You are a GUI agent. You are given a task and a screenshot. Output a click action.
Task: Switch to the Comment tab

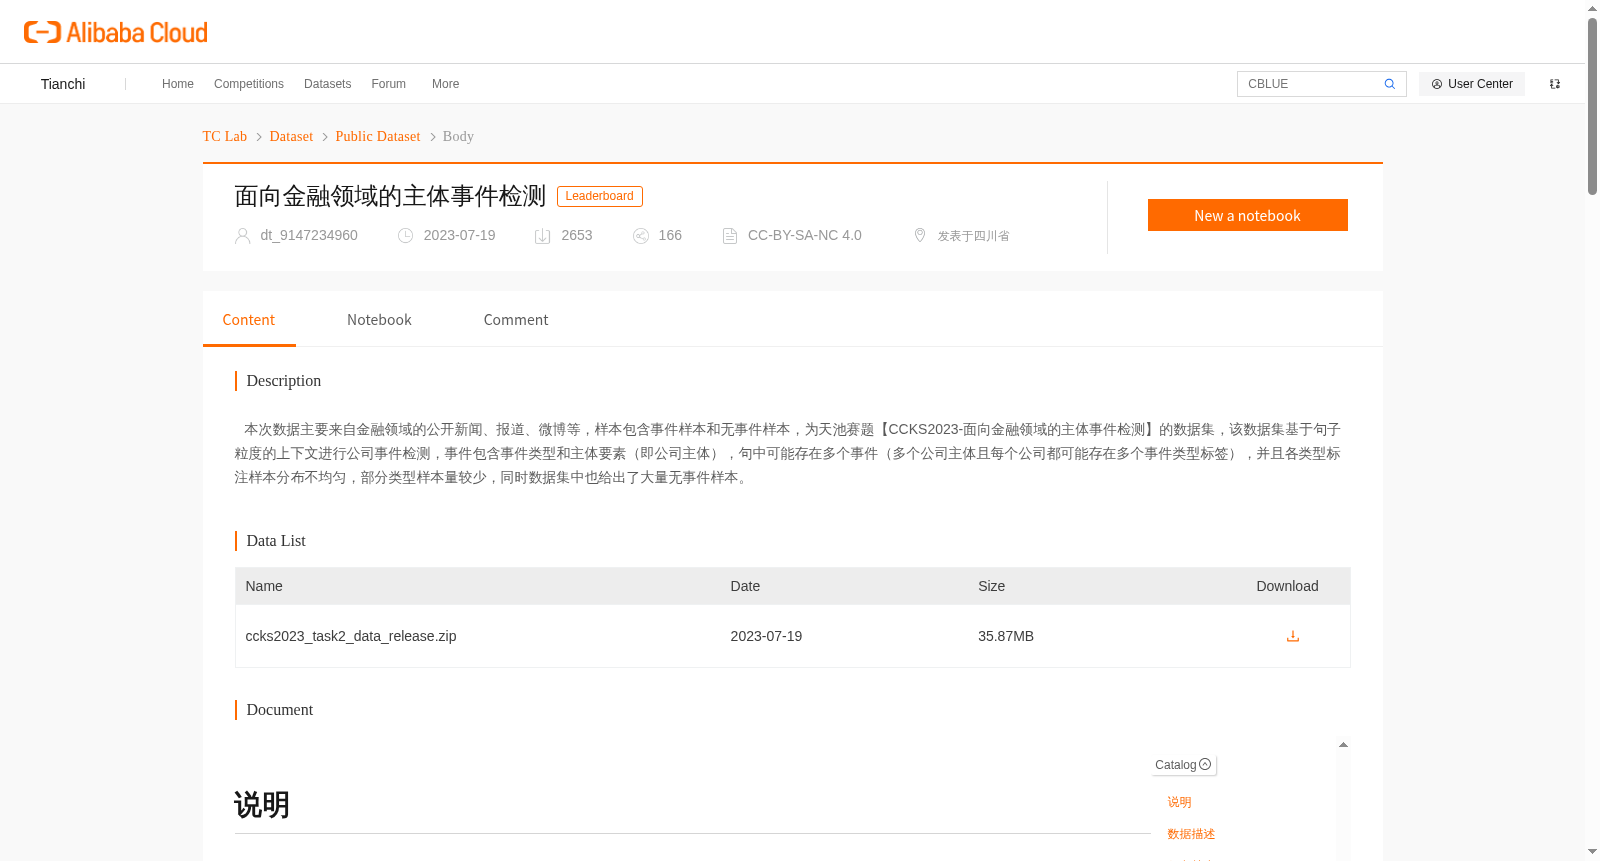[516, 320]
